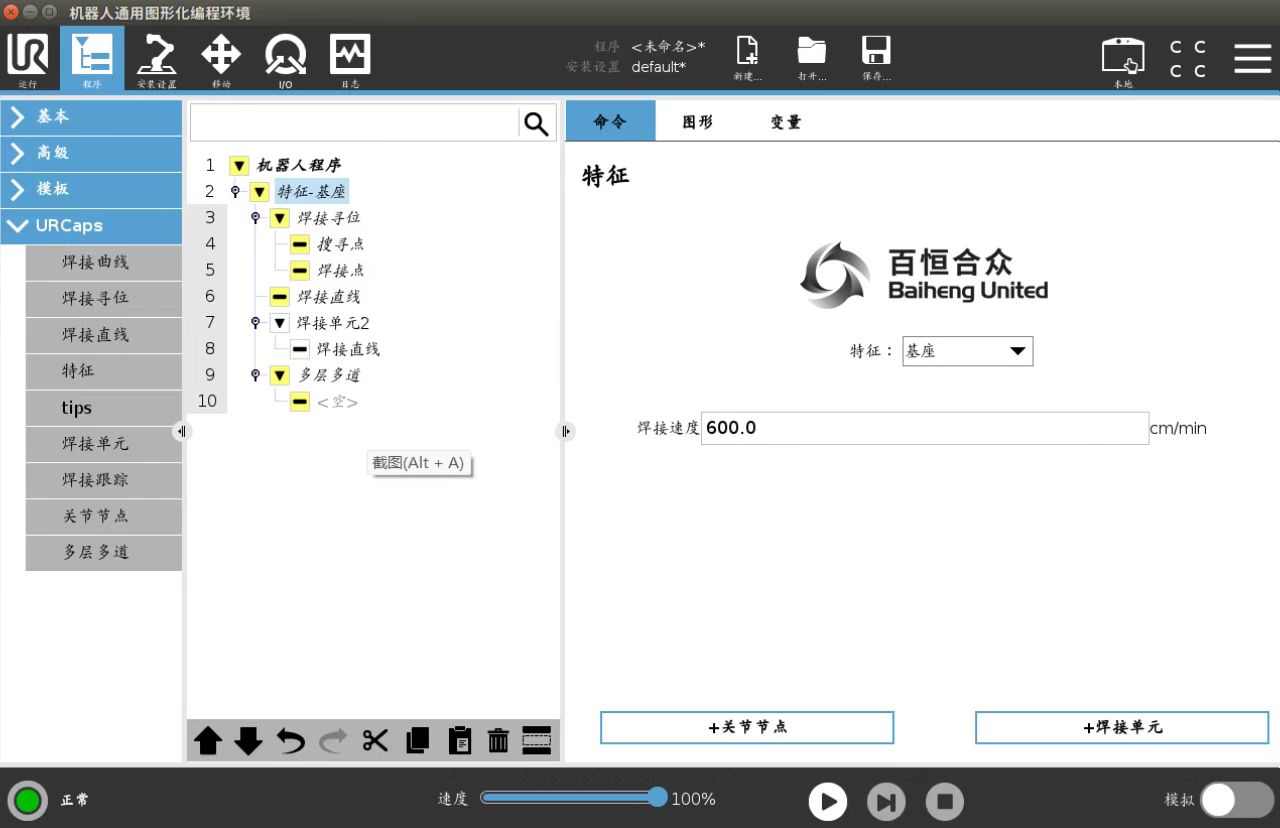Screen dimensions: 1280x828
Task: Expand the 基本 category
Action: (x=91, y=117)
